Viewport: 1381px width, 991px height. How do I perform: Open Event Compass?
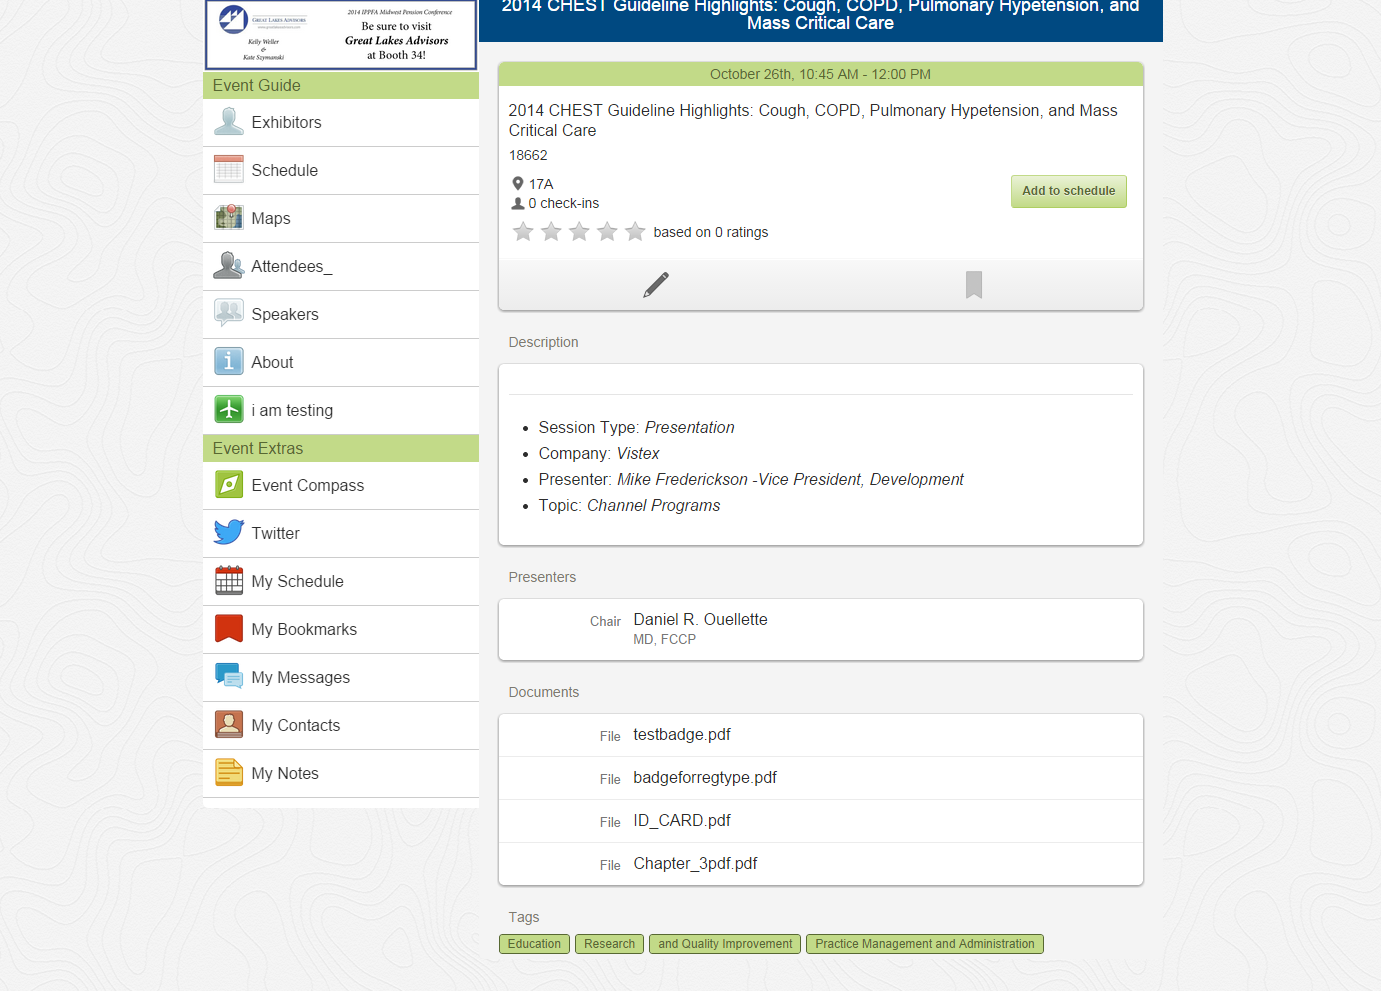tap(341, 486)
